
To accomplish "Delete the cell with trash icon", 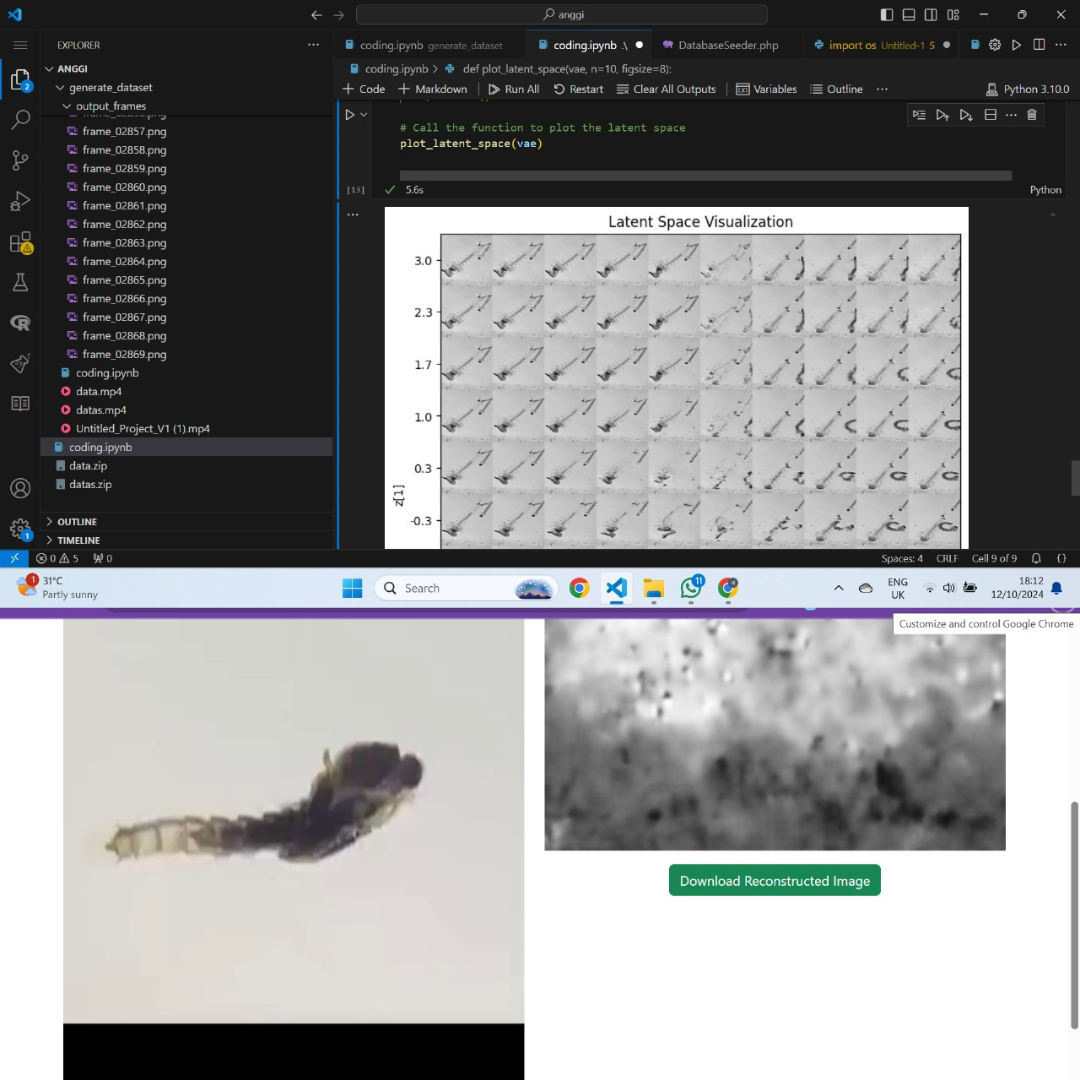I will tap(1032, 115).
